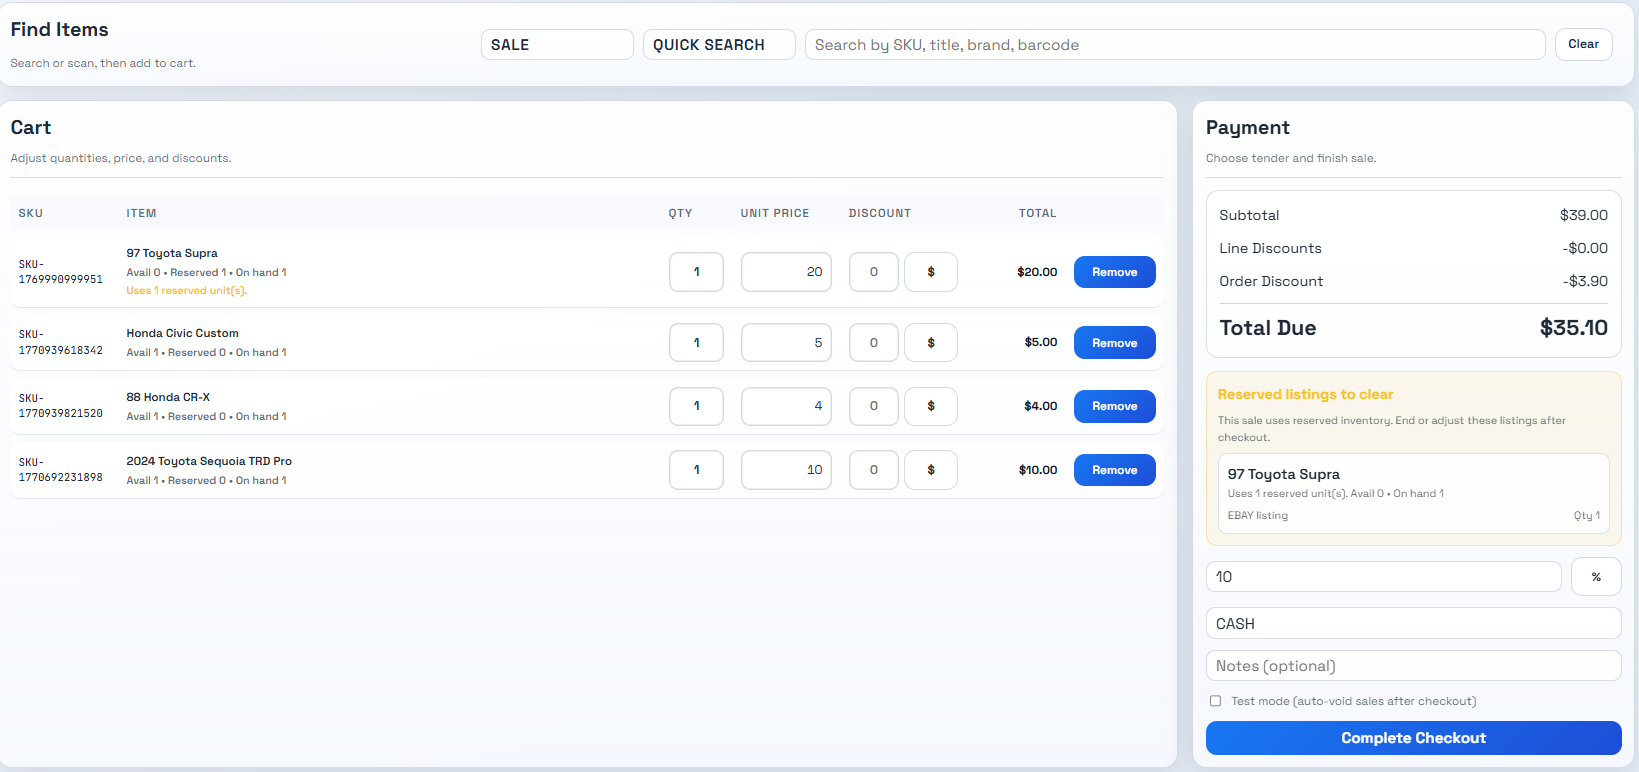Remove Honda Civic Custom from cart
The height and width of the screenshot is (772, 1639).
pos(1115,343)
